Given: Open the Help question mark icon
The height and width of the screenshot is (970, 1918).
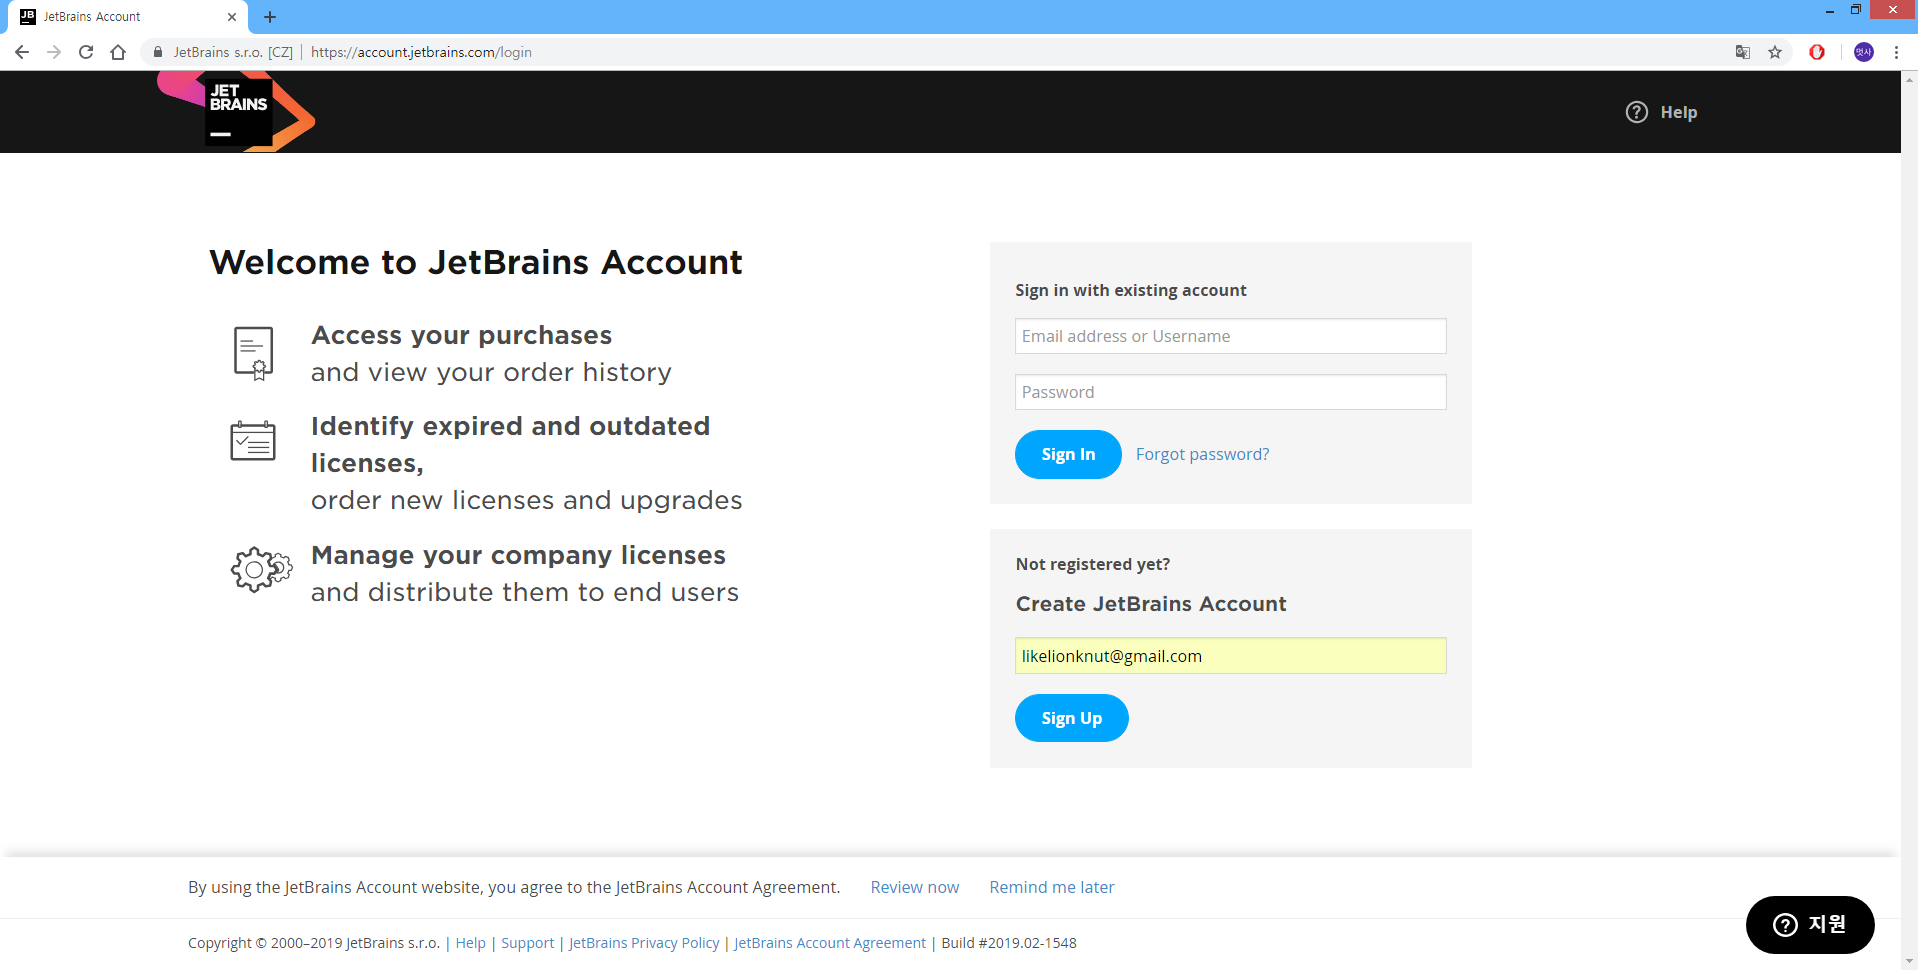Looking at the screenshot, I should tap(1636, 112).
